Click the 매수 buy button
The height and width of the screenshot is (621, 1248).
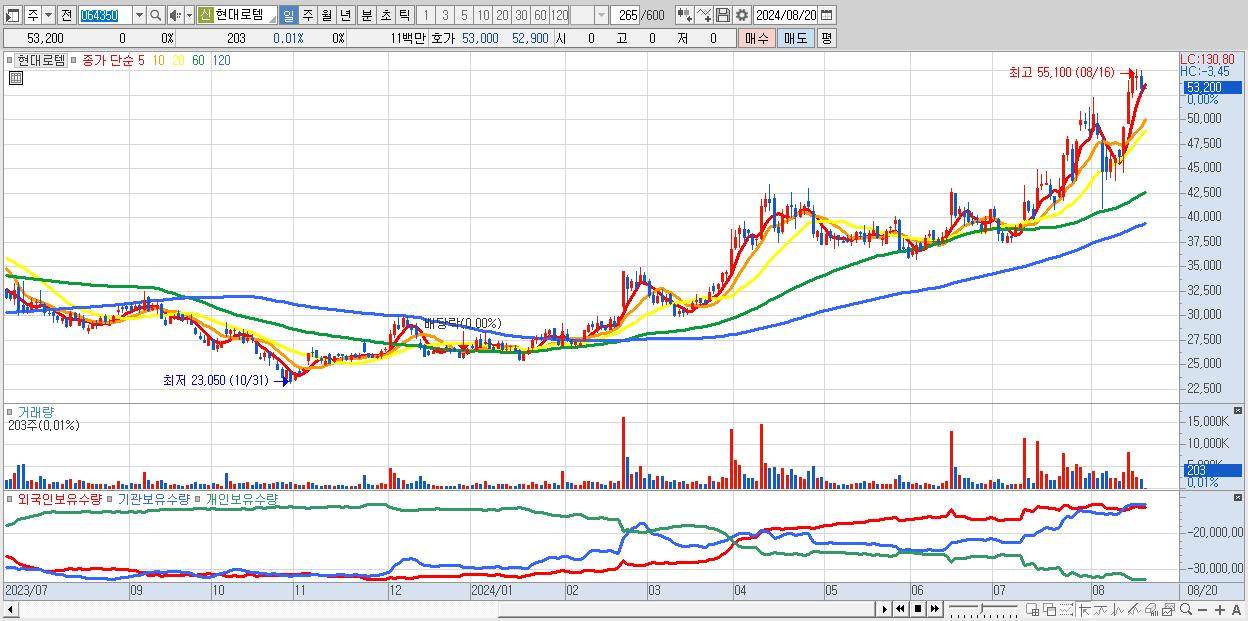[x=757, y=38]
